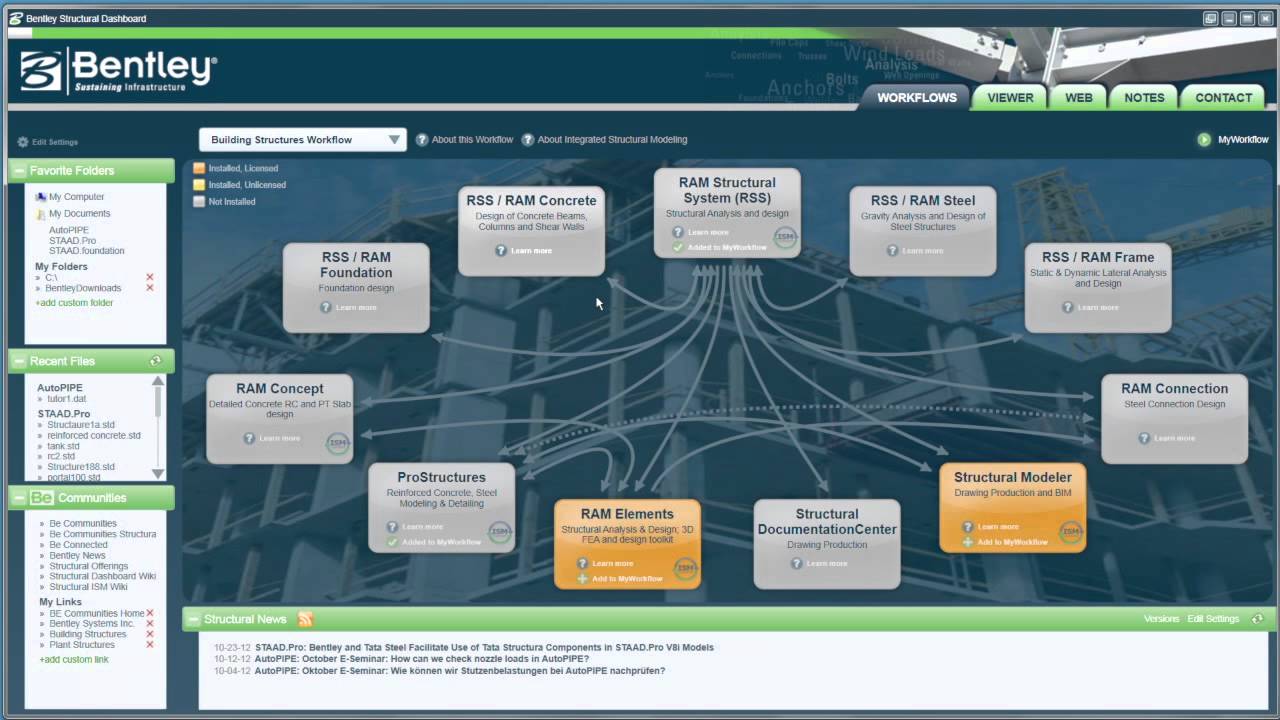Click the question mark icon on RSS / RAM Concrete card
Viewport: 1280px width, 720px height.
501,250
